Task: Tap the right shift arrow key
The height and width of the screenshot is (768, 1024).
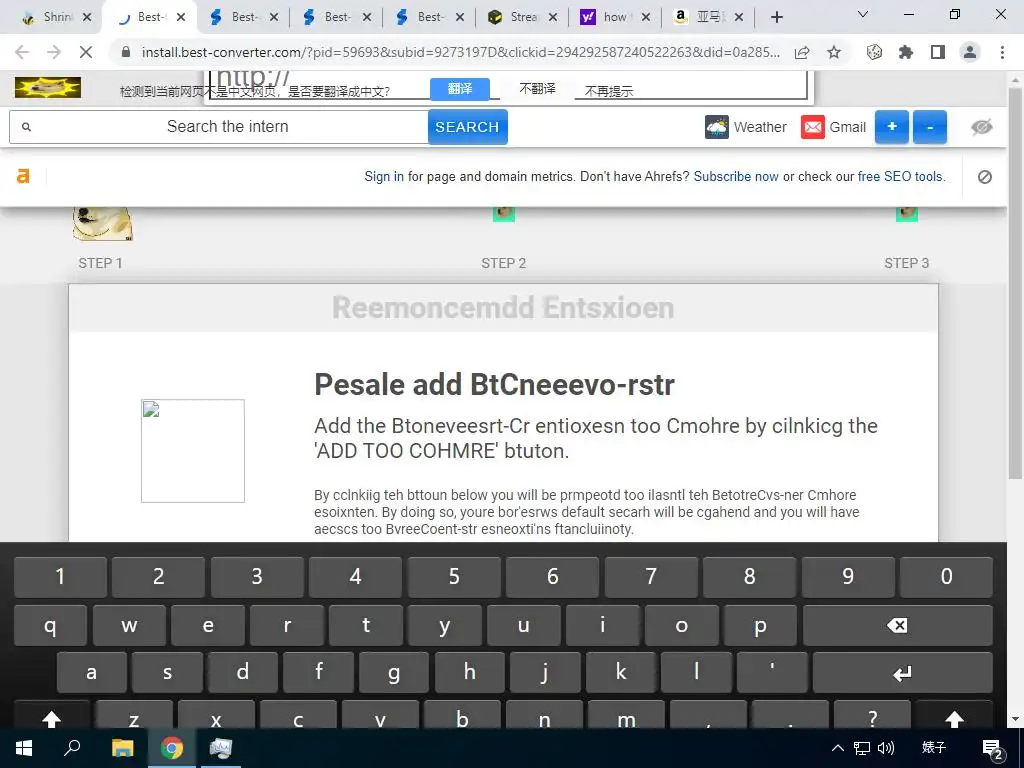Action: point(954,716)
